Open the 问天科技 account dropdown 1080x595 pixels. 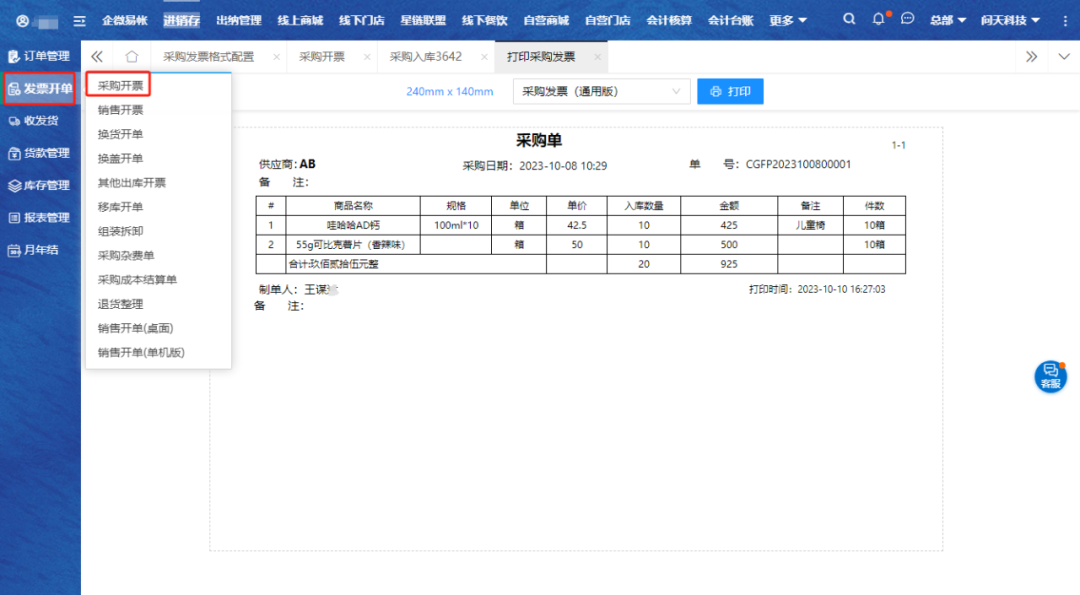point(1010,20)
